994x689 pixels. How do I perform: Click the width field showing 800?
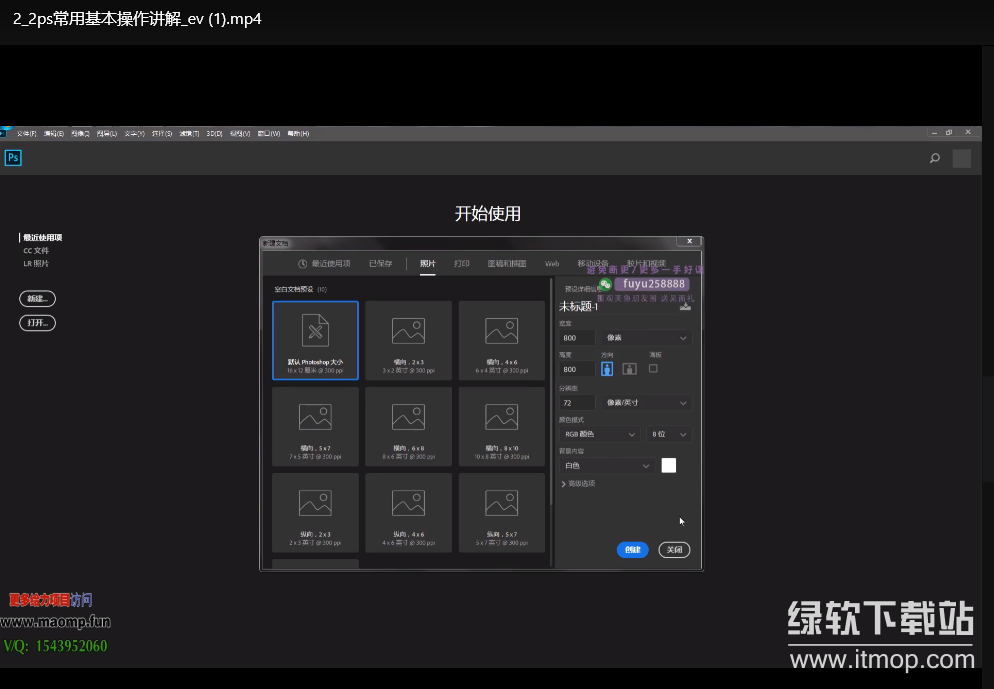point(578,338)
